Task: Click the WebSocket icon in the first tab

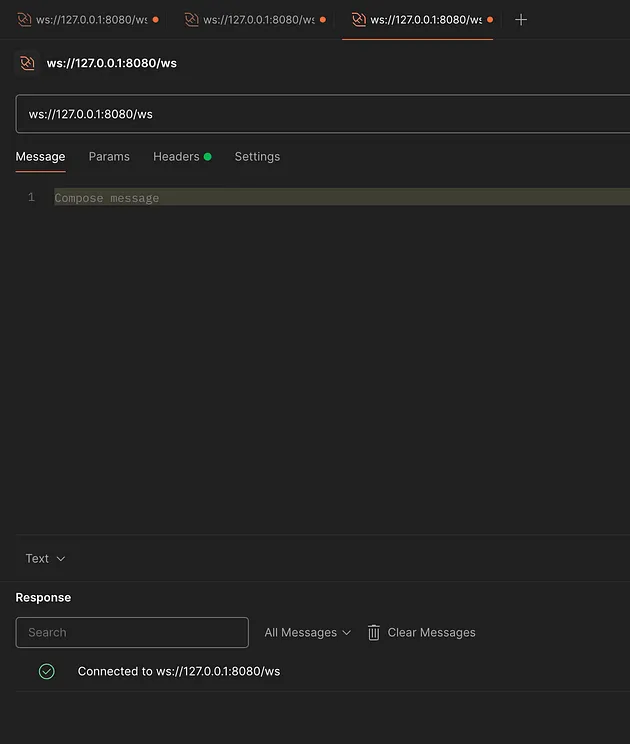Action: coord(24,20)
